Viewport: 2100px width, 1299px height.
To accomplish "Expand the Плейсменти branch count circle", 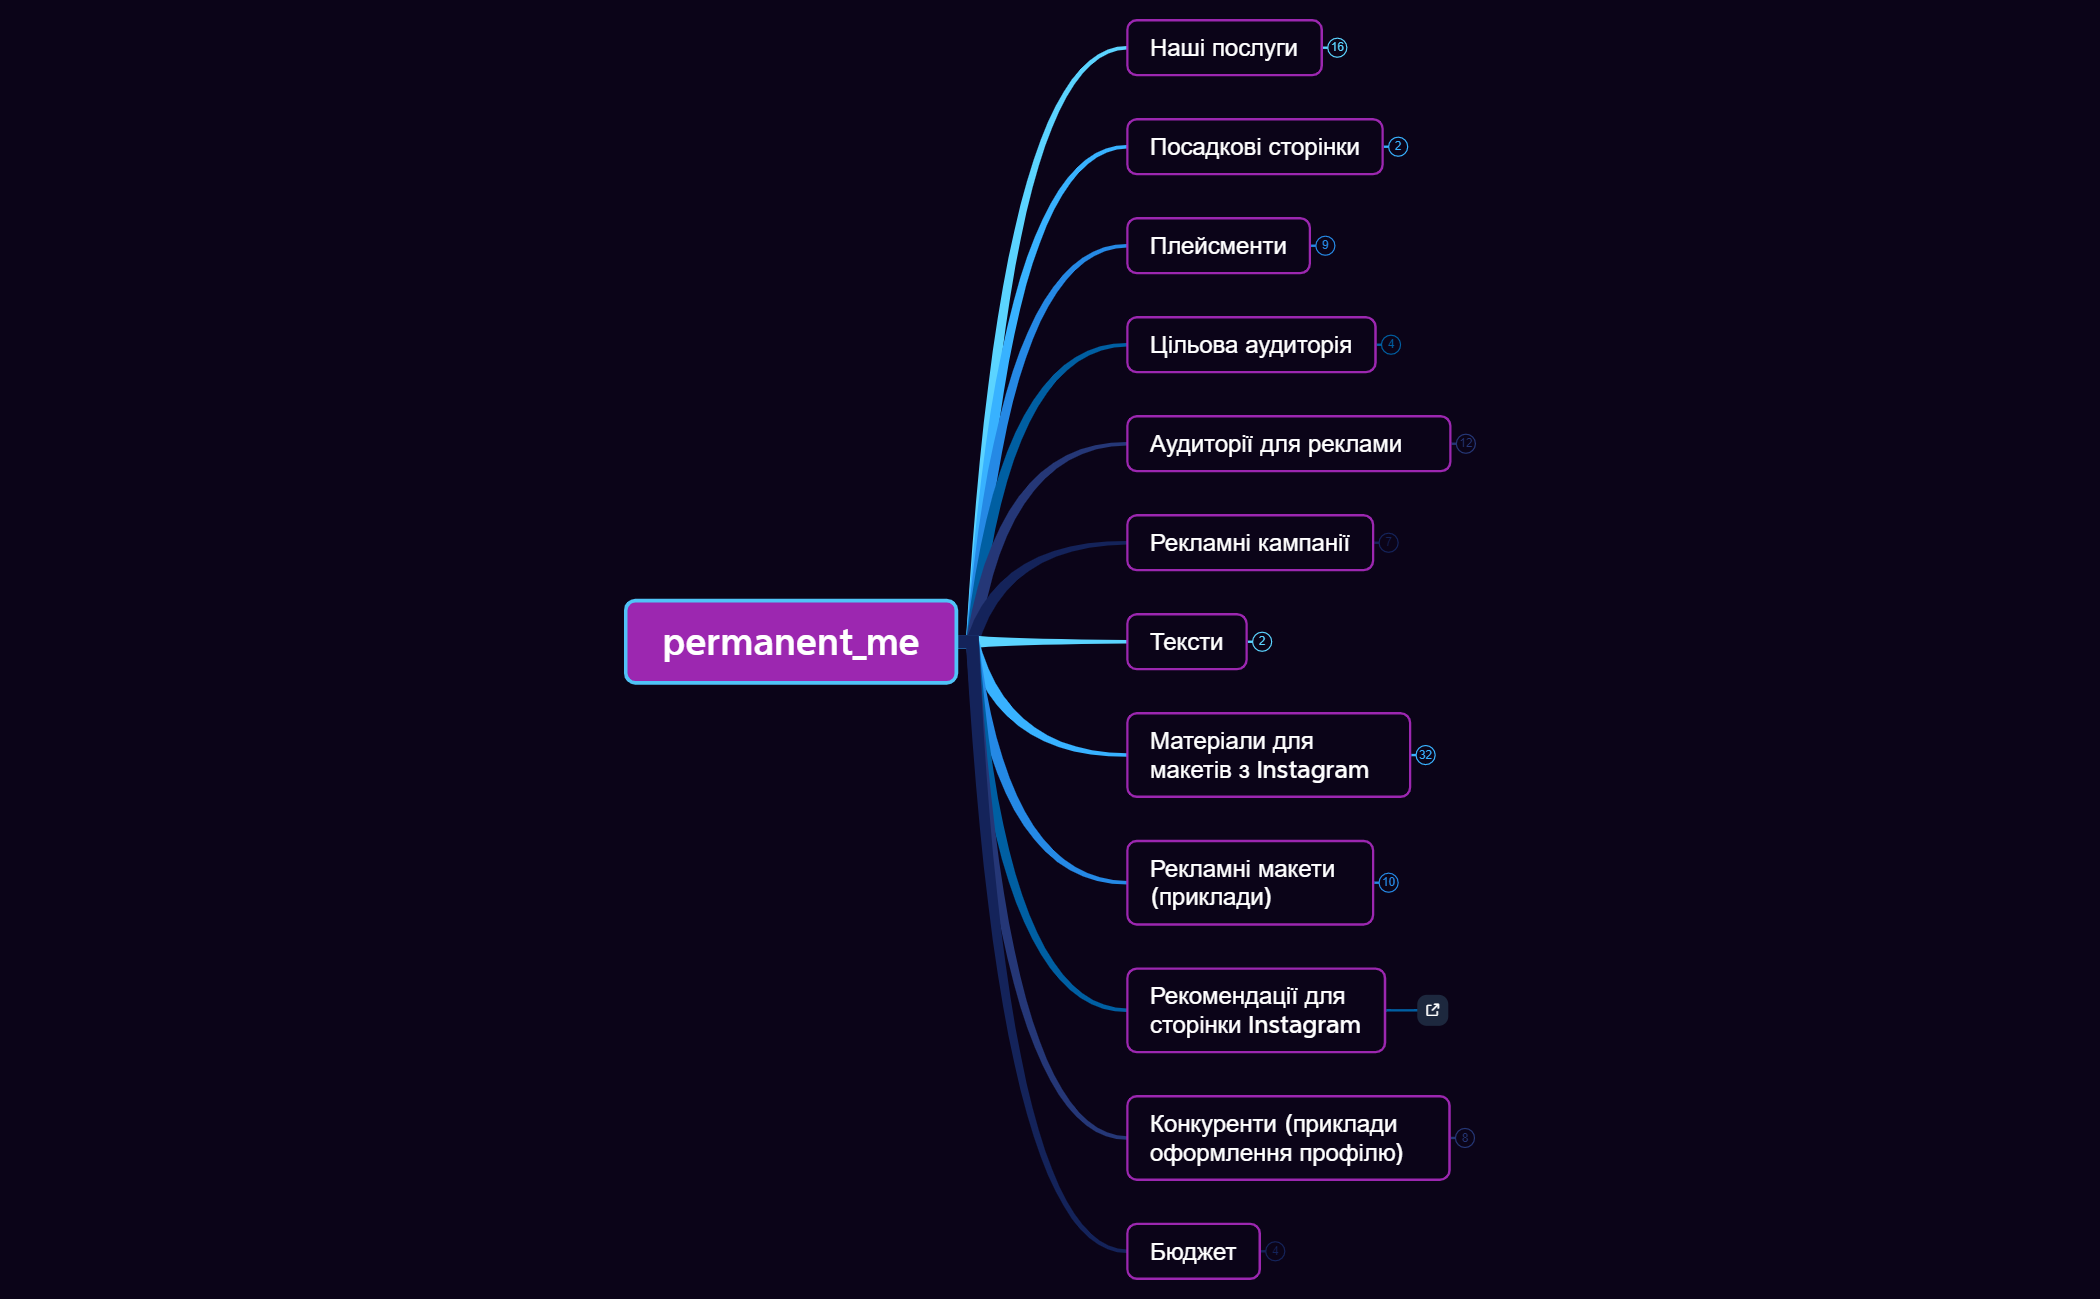I will point(1325,246).
